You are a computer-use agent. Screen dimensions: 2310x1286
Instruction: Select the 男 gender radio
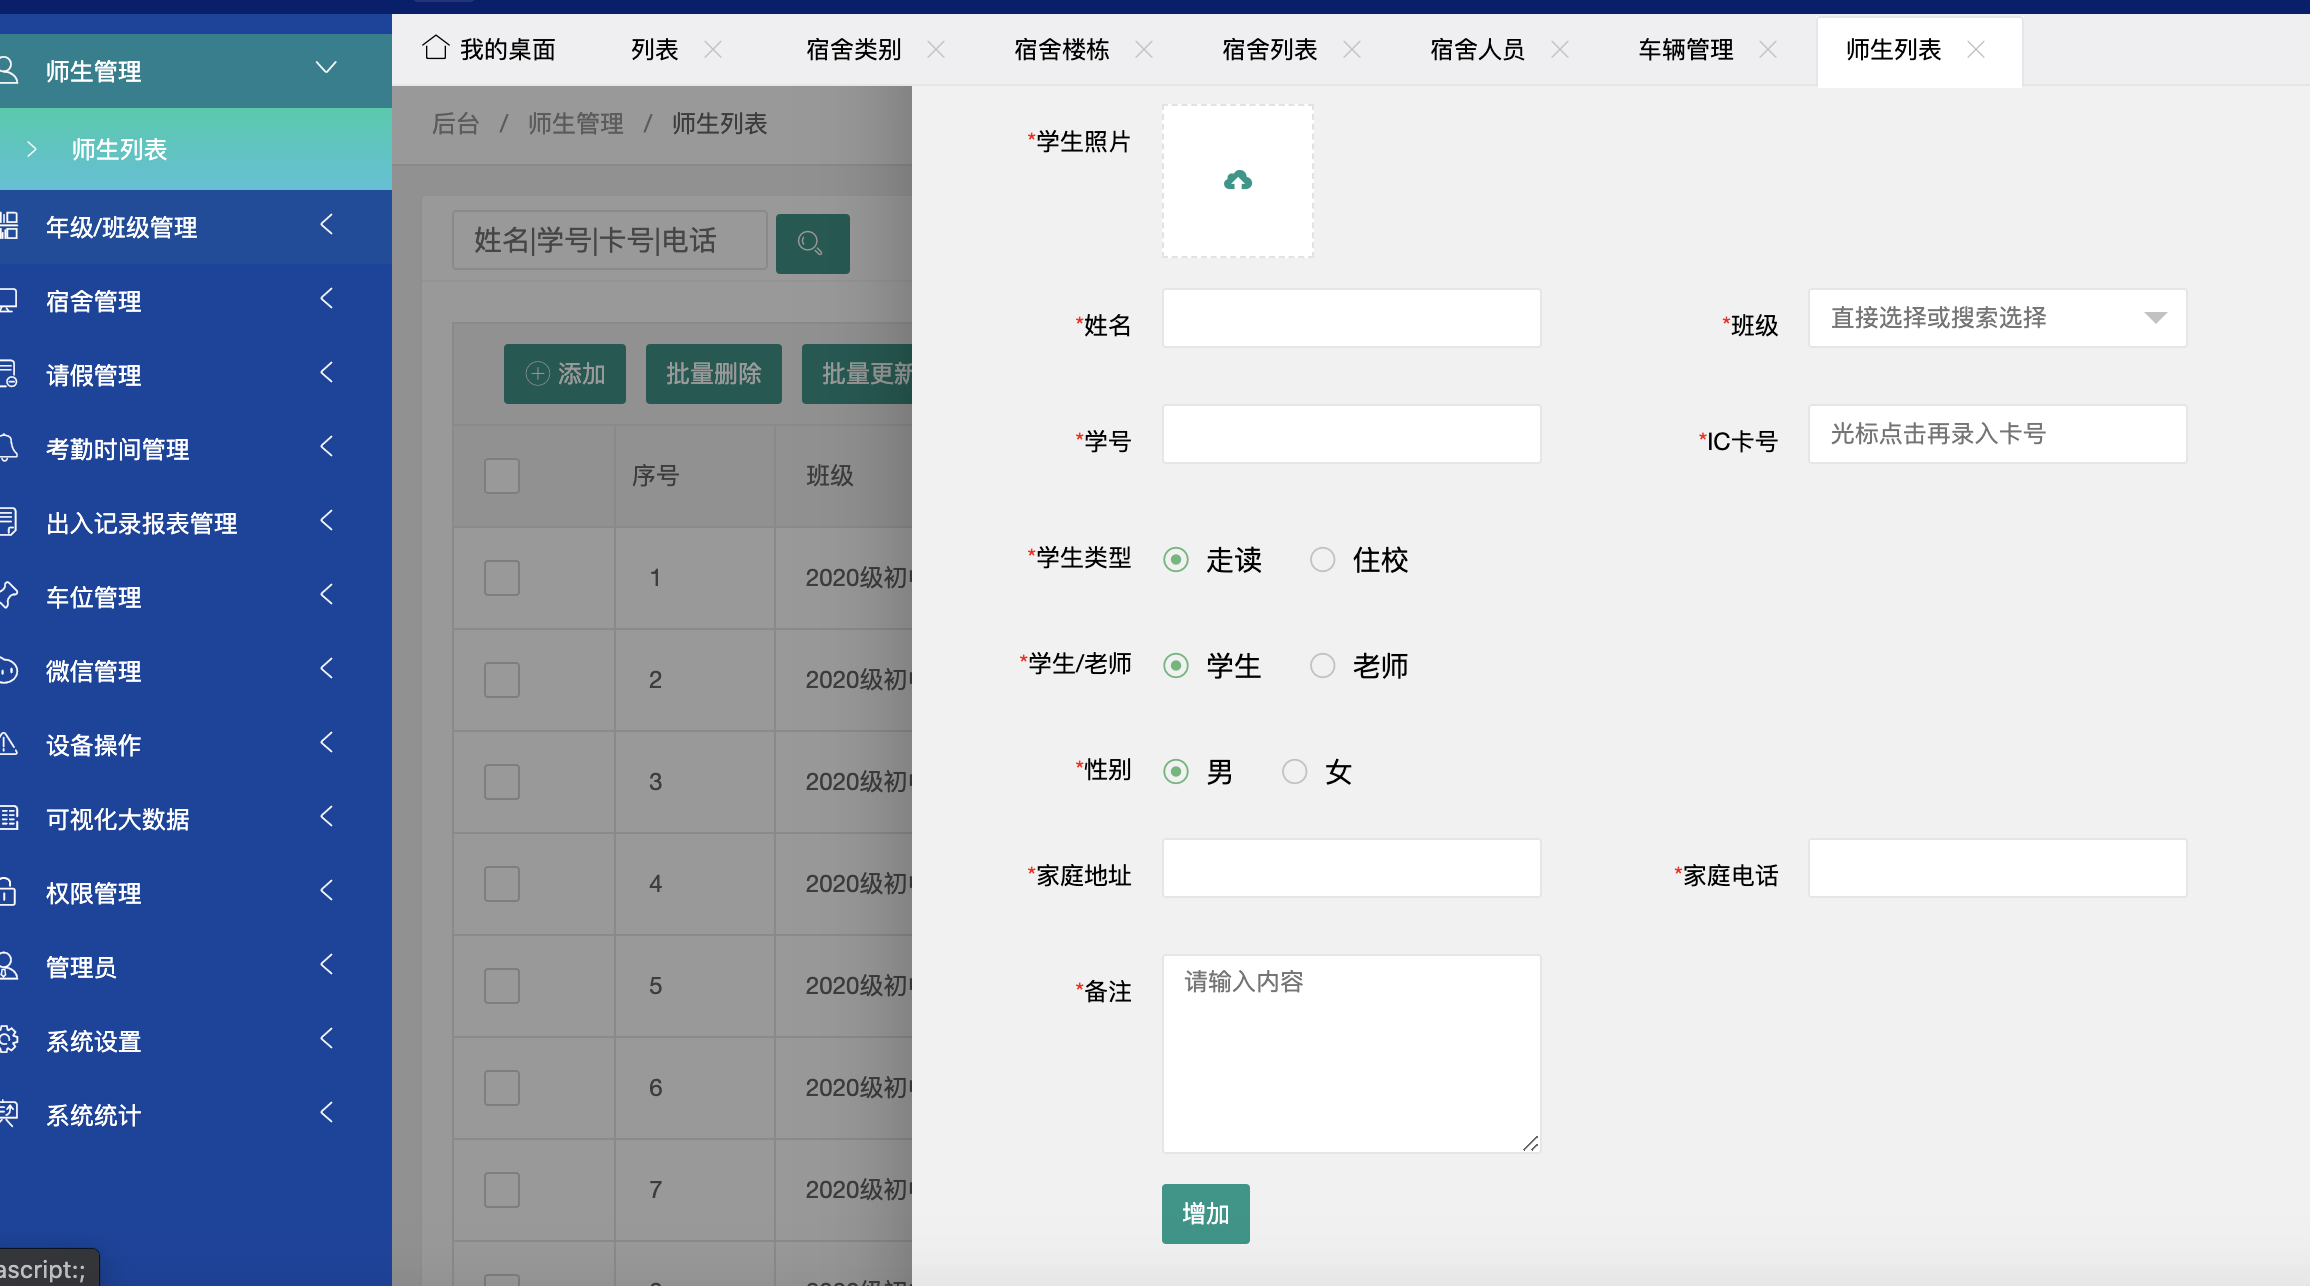[x=1176, y=771]
